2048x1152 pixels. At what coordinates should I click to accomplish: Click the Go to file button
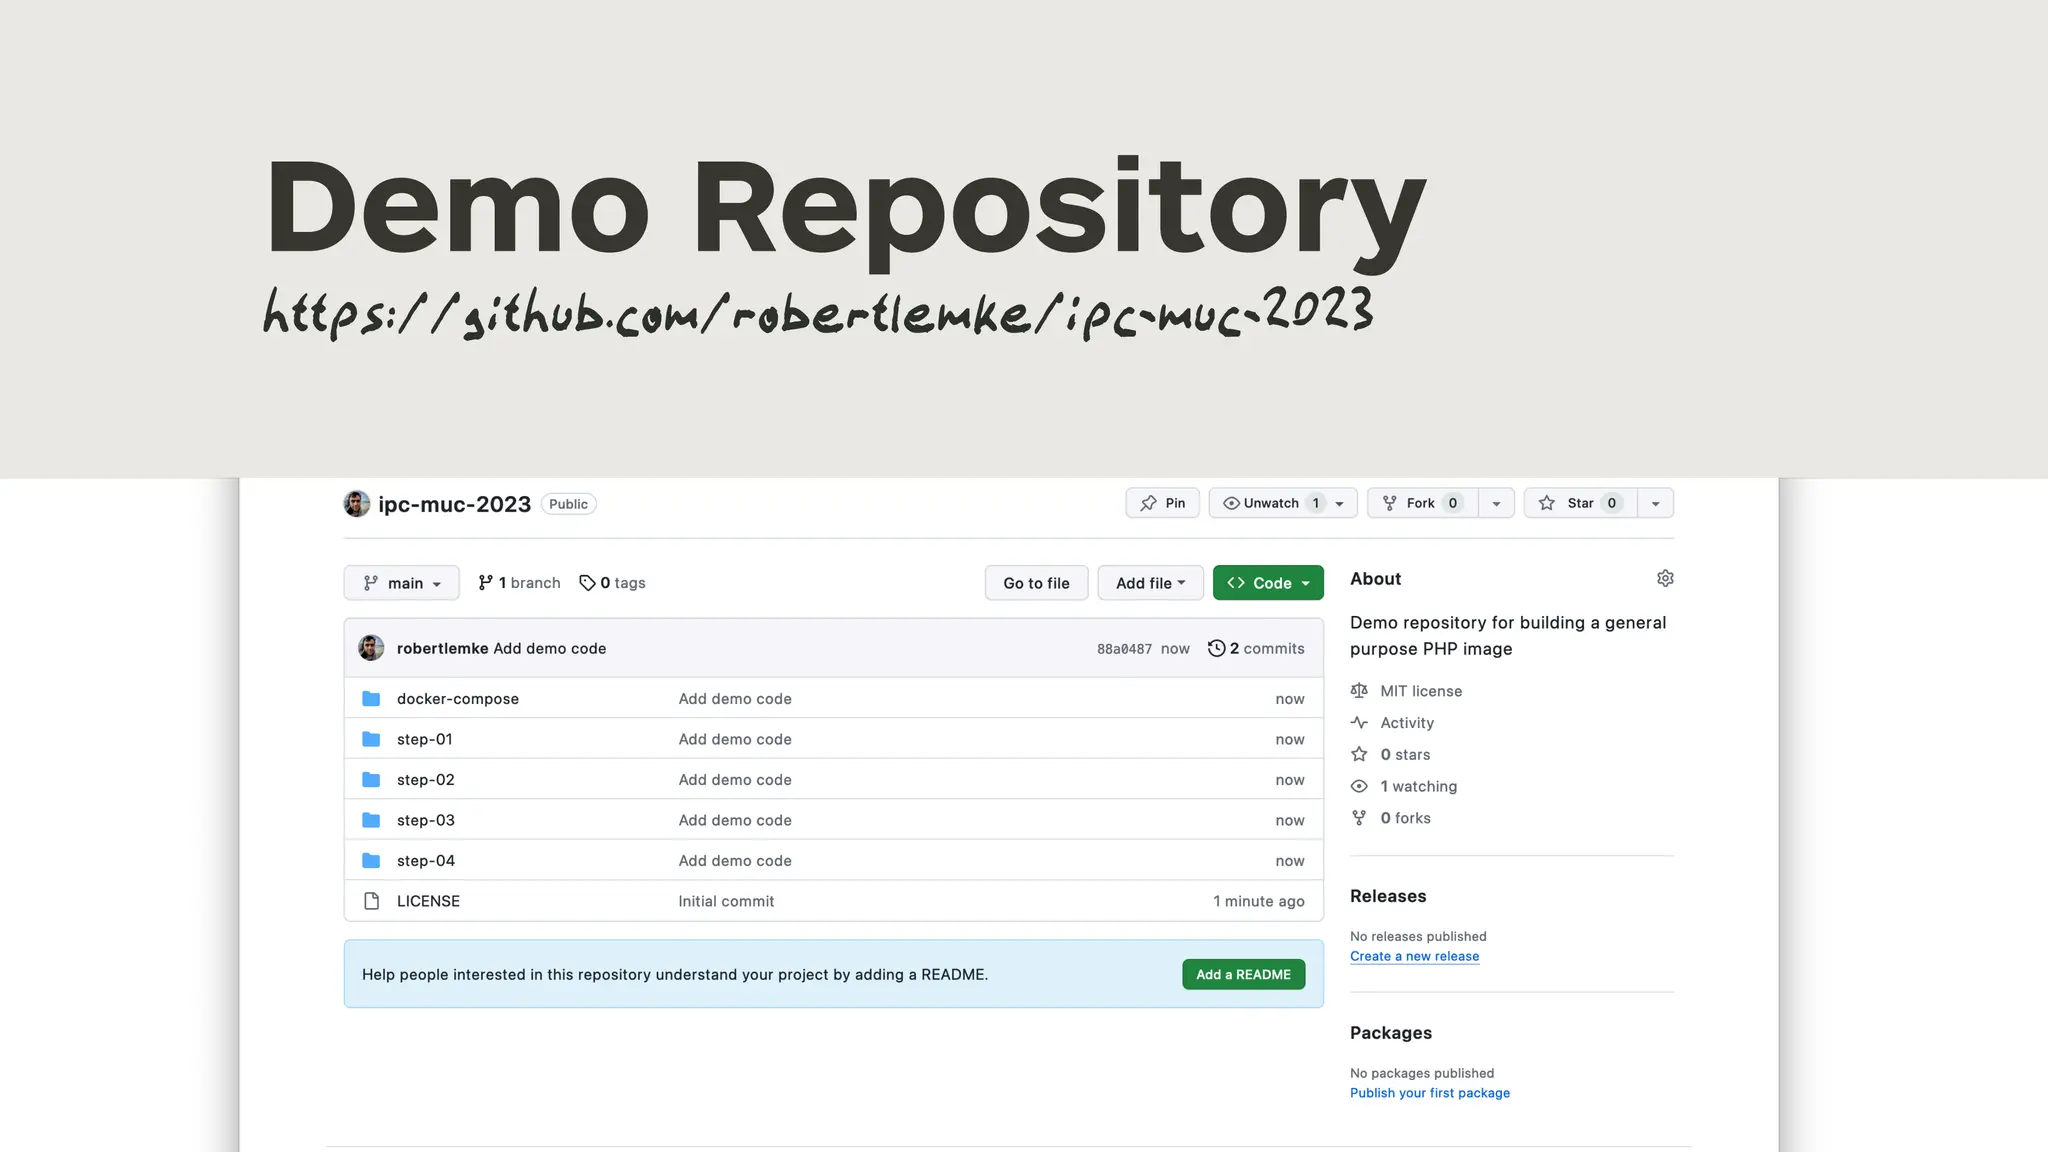(x=1036, y=583)
